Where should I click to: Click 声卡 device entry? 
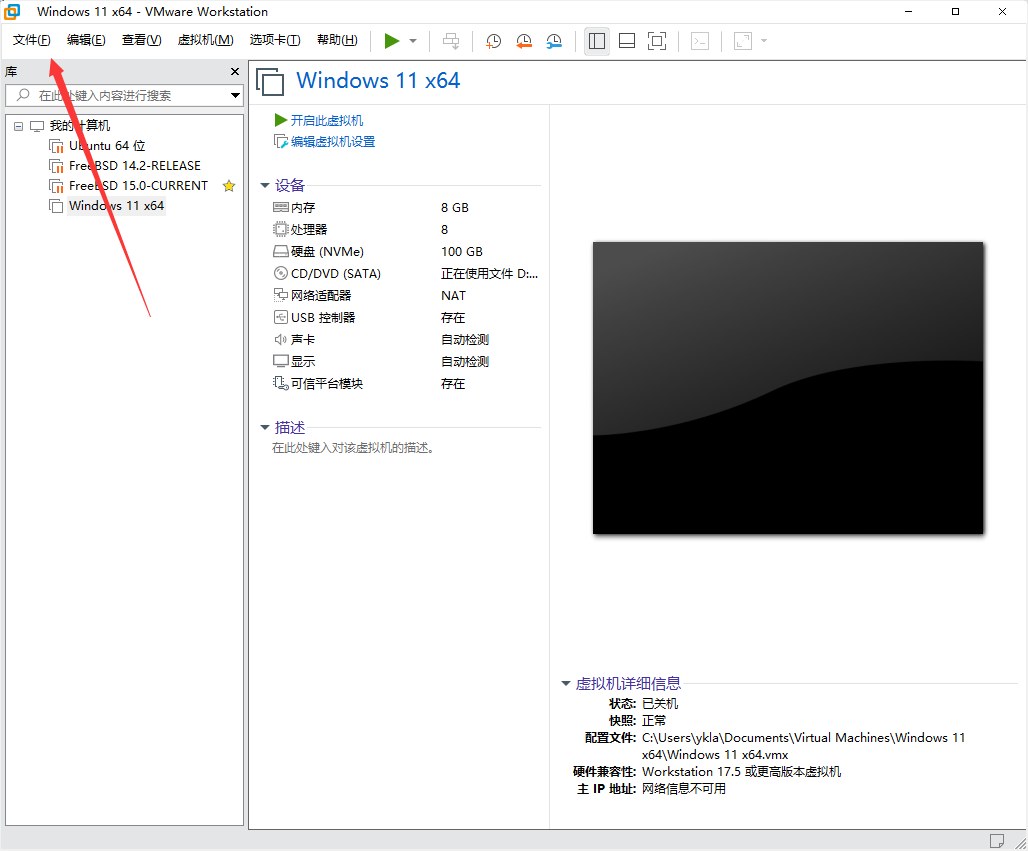tap(303, 340)
